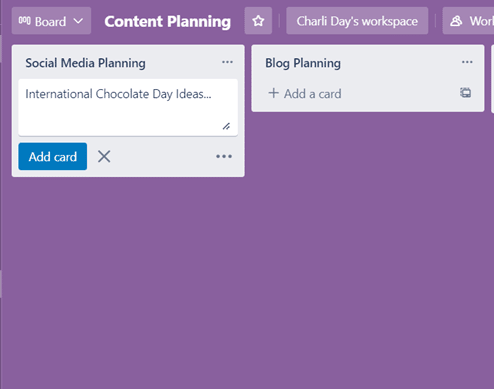494x389 pixels.
Task: Expand the Board view dropdown chevron
Action: 78,21
